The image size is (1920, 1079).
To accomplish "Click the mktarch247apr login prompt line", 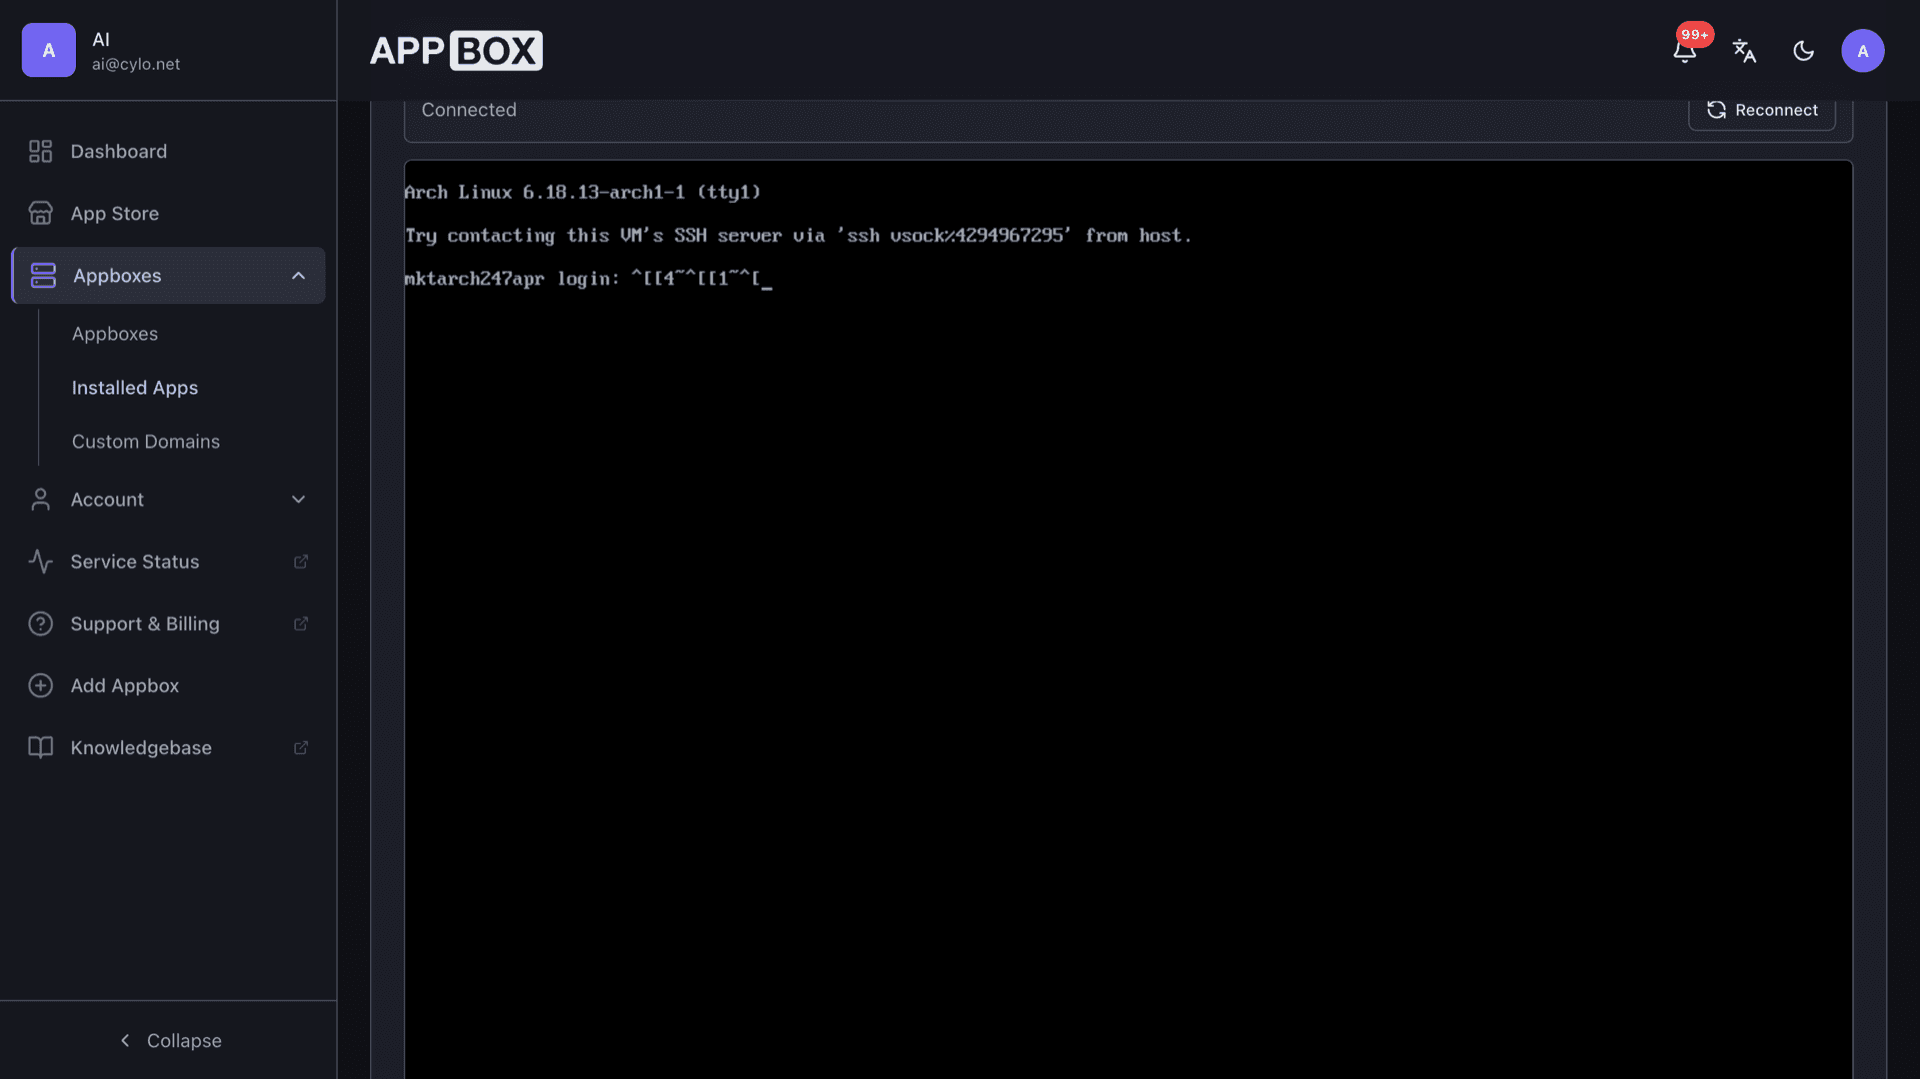I will (588, 279).
